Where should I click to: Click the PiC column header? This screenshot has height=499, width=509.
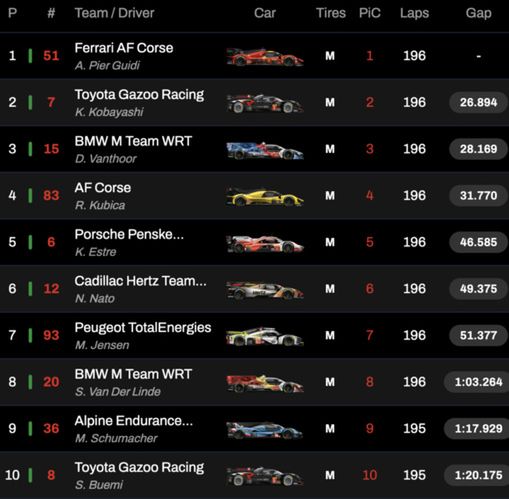[370, 13]
